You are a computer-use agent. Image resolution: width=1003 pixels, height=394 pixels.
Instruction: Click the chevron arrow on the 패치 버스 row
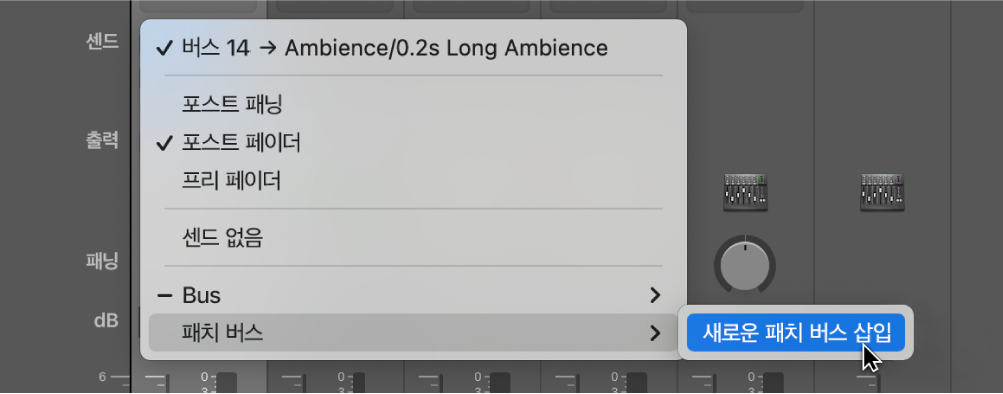click(x=654, y=333)
